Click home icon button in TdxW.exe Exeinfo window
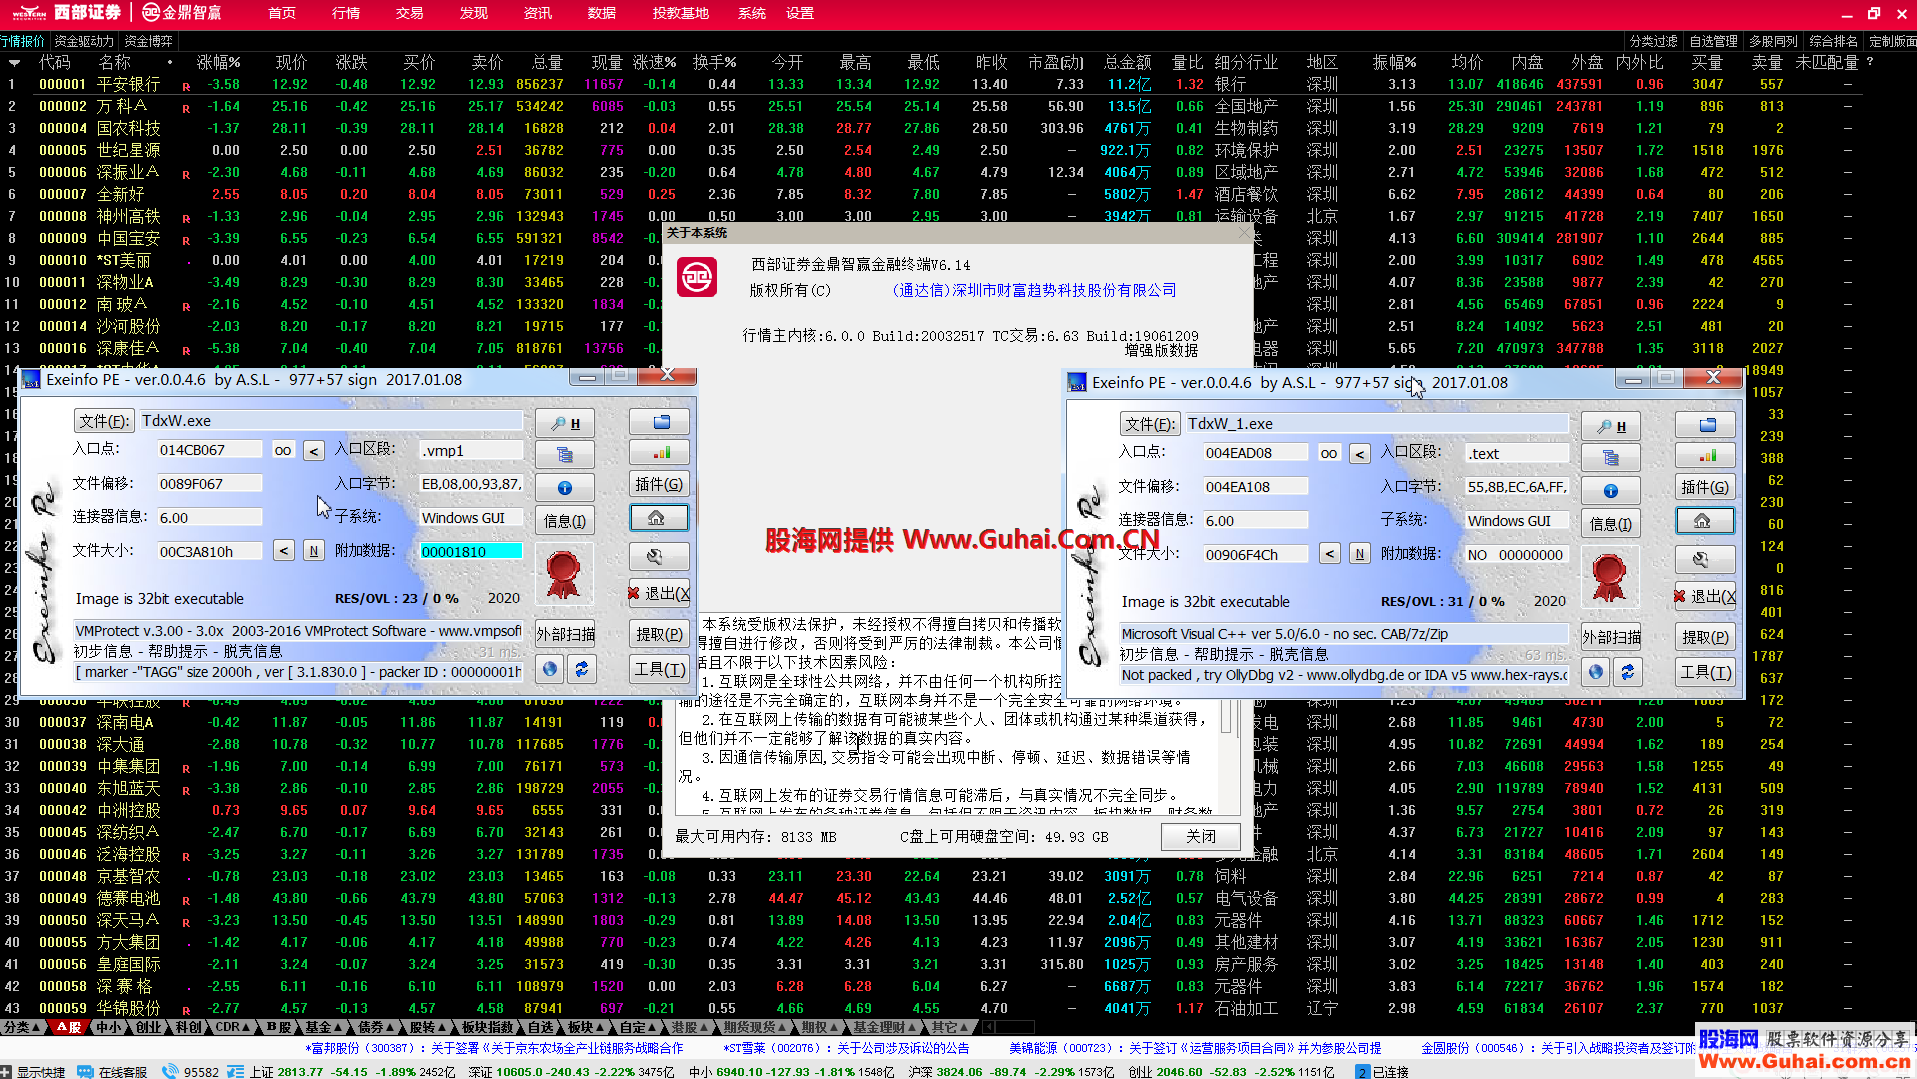Viewport: 1917px width, 1079px height. (658, 517)
